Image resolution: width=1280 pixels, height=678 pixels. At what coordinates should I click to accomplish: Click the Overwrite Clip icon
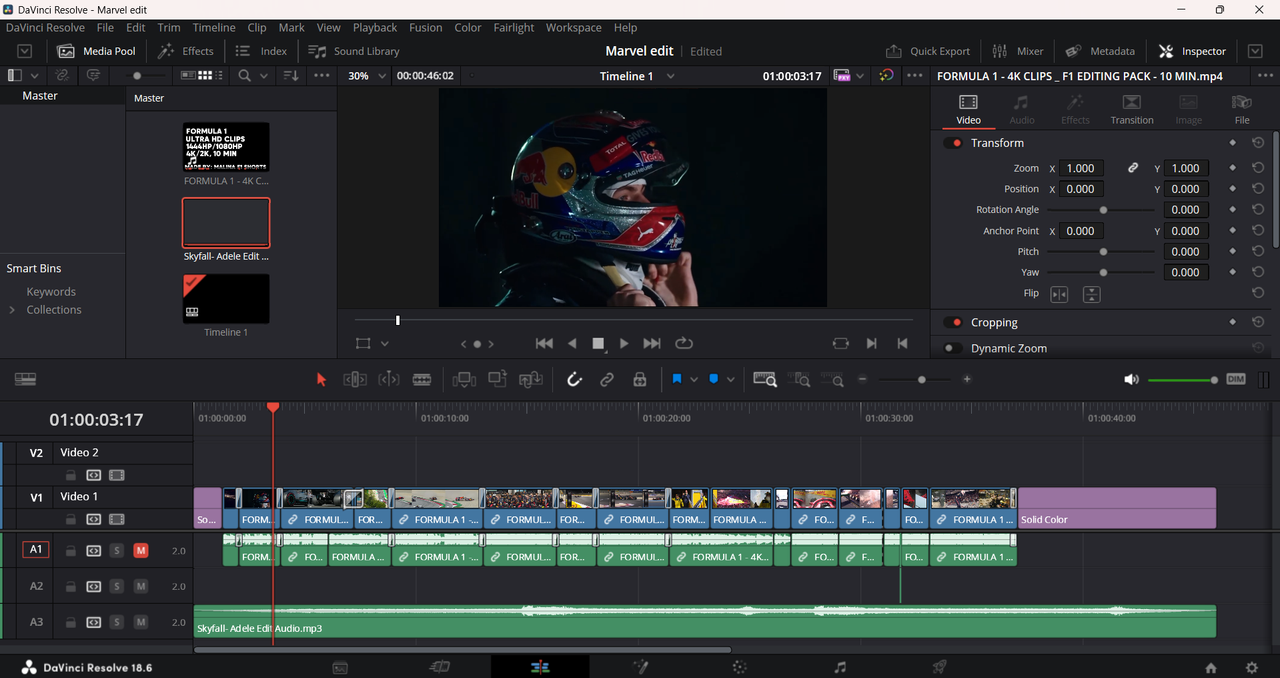tap(497, 380)
